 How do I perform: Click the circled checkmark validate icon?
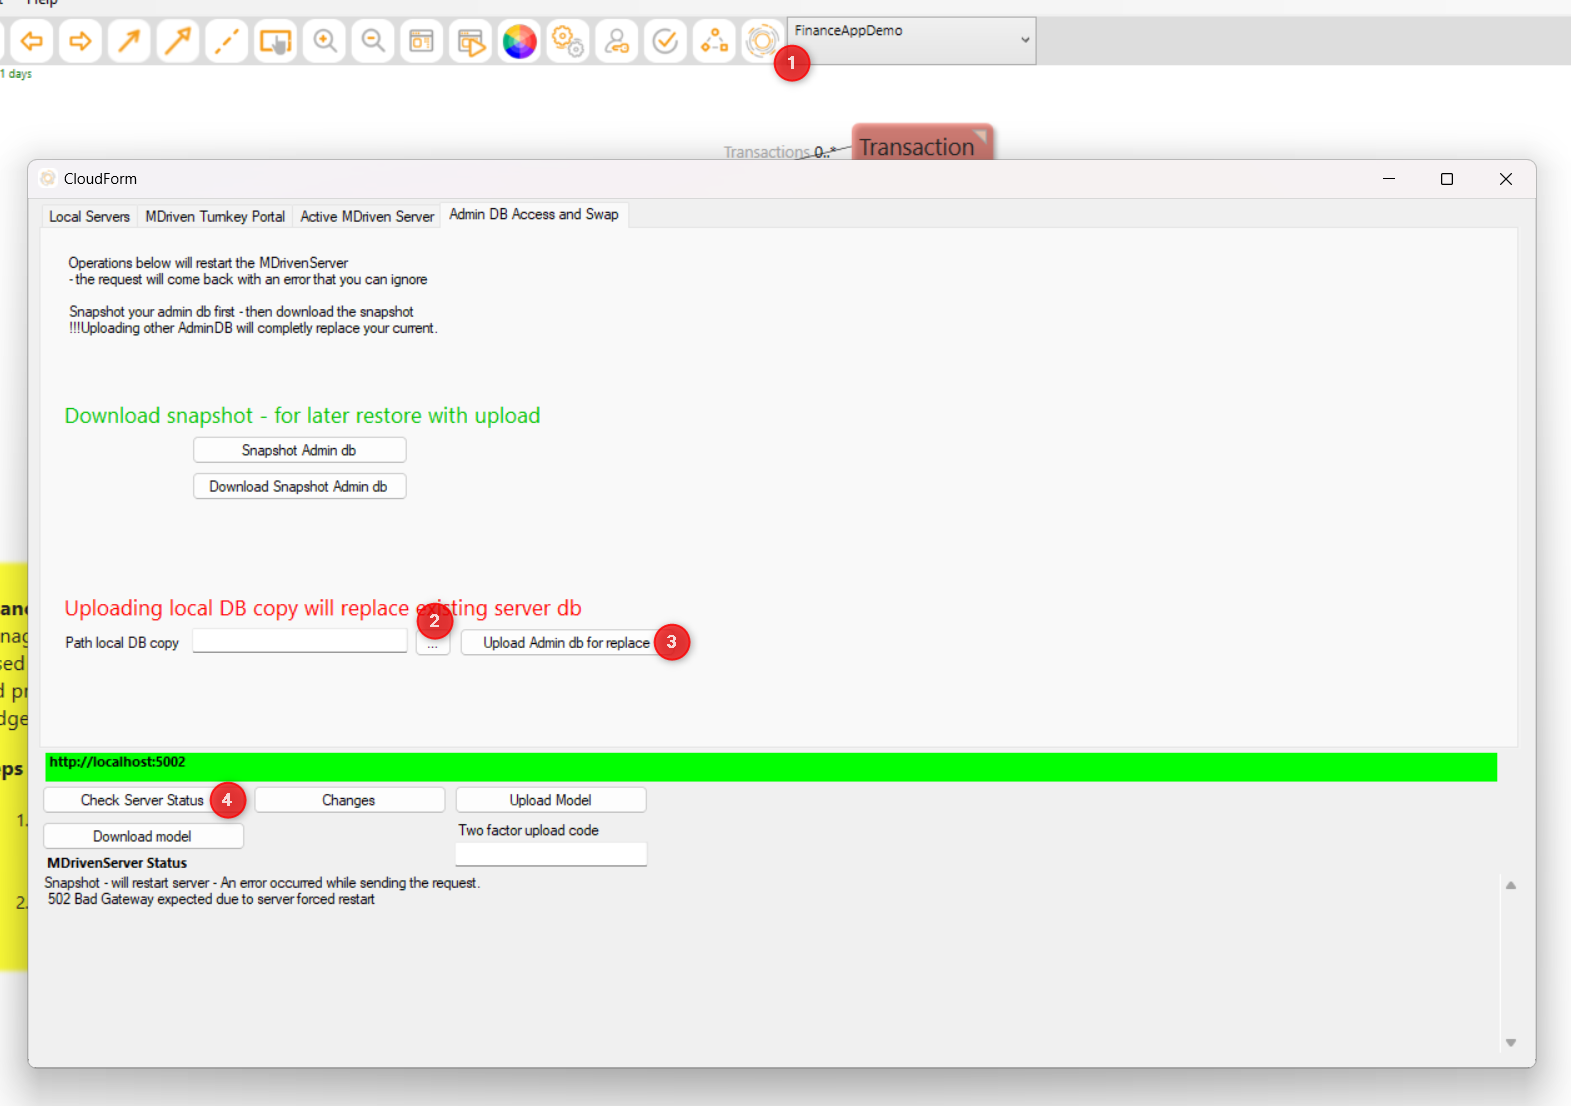(665, 41)
